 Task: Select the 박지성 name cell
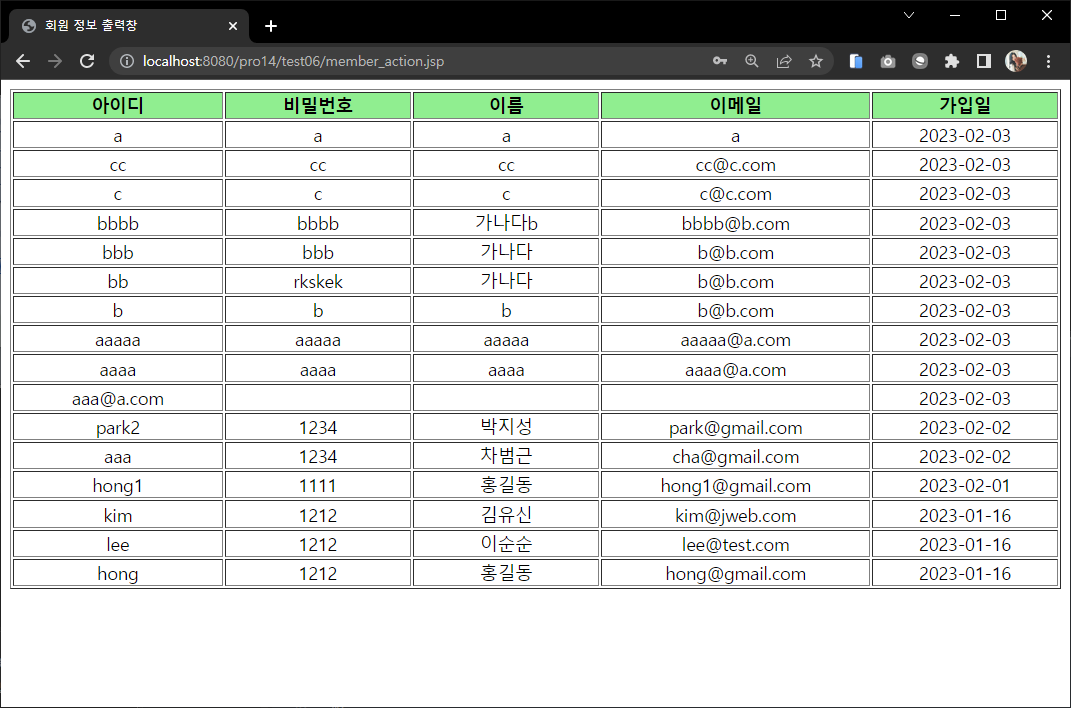point(506,427)
